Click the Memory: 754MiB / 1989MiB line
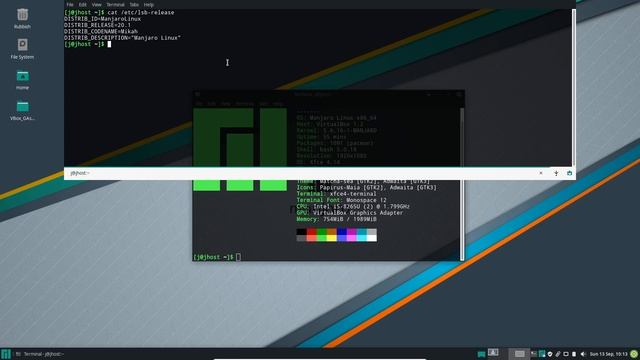Screen dimensions: 640x360 336,219
